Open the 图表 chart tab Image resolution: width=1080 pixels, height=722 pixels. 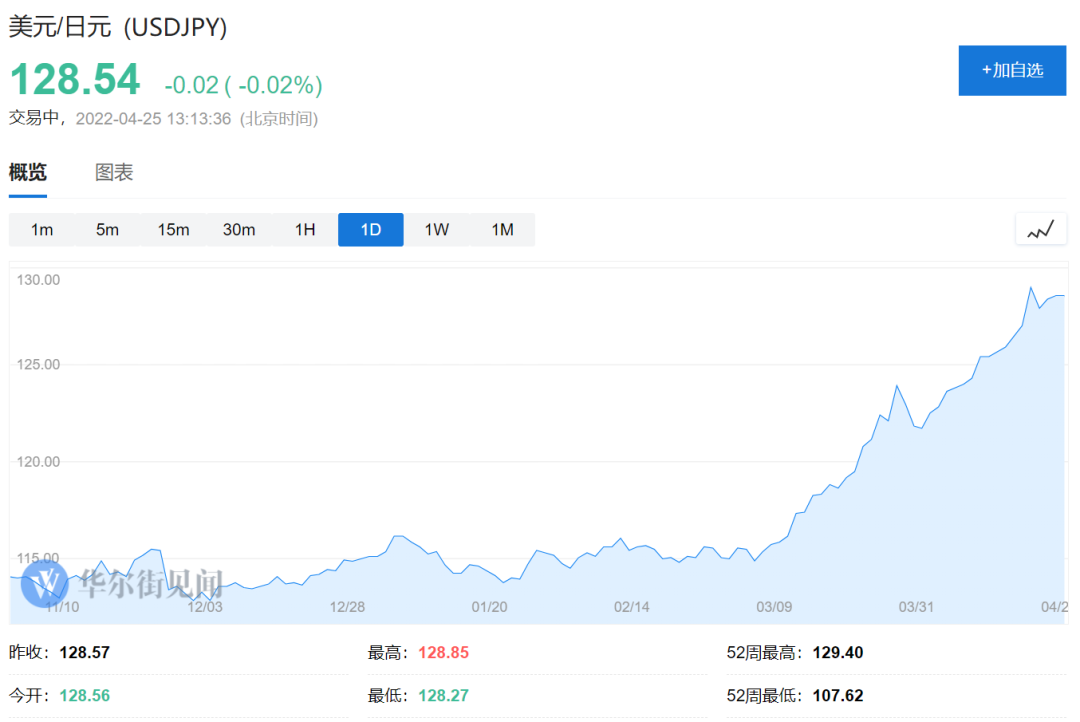click(x=114, y=172)
